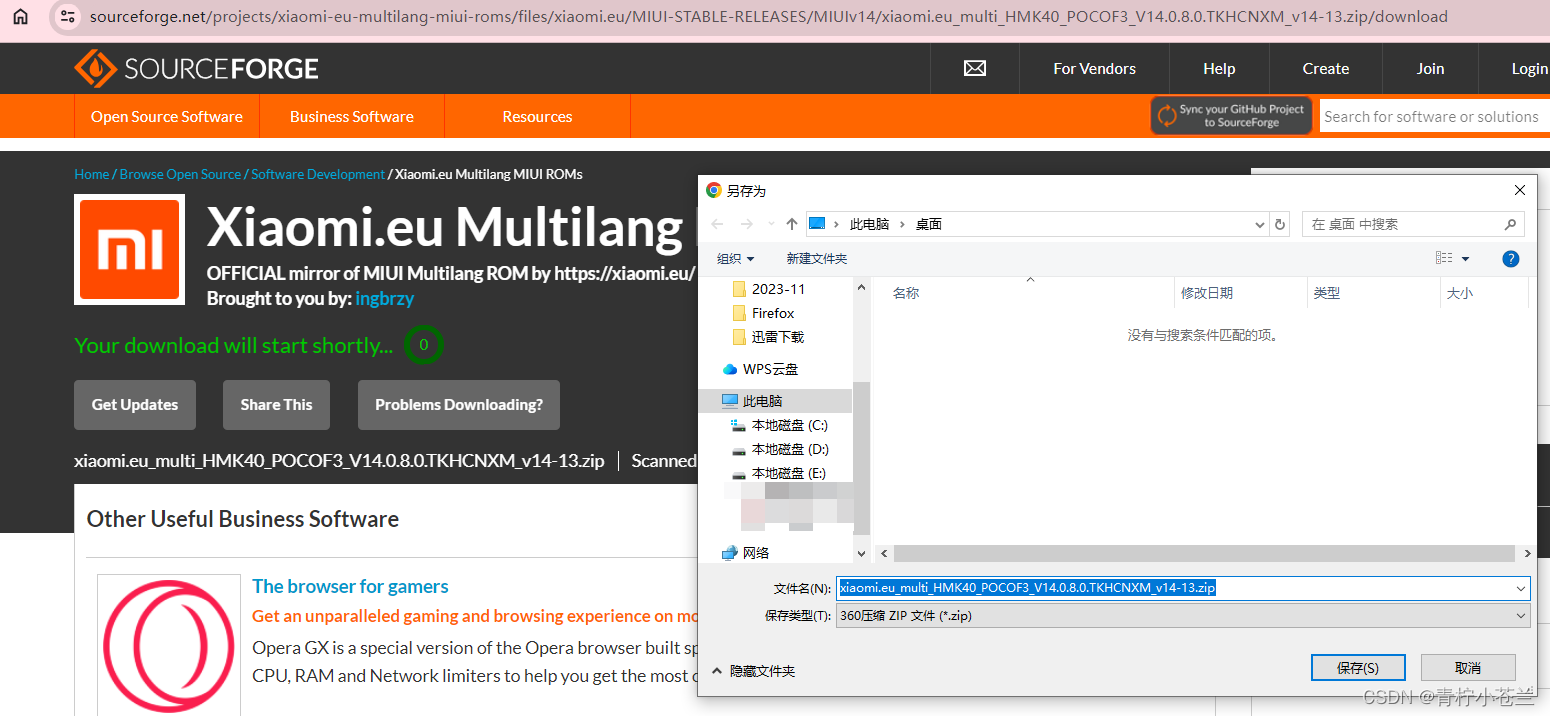Go up one folder level arrow
Image resolution: width=1550 pixels, height=716 pixels.
(x=792, y=224)
